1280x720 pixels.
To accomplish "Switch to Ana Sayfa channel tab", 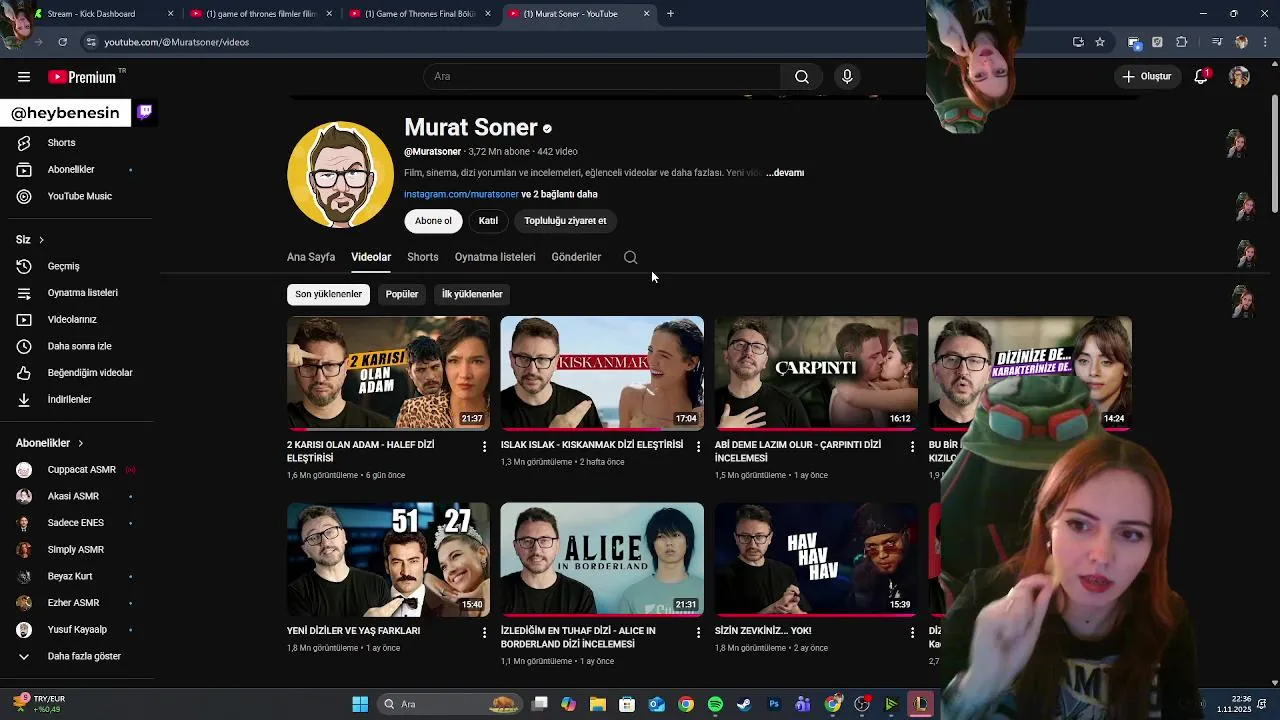I will [311, 257].
